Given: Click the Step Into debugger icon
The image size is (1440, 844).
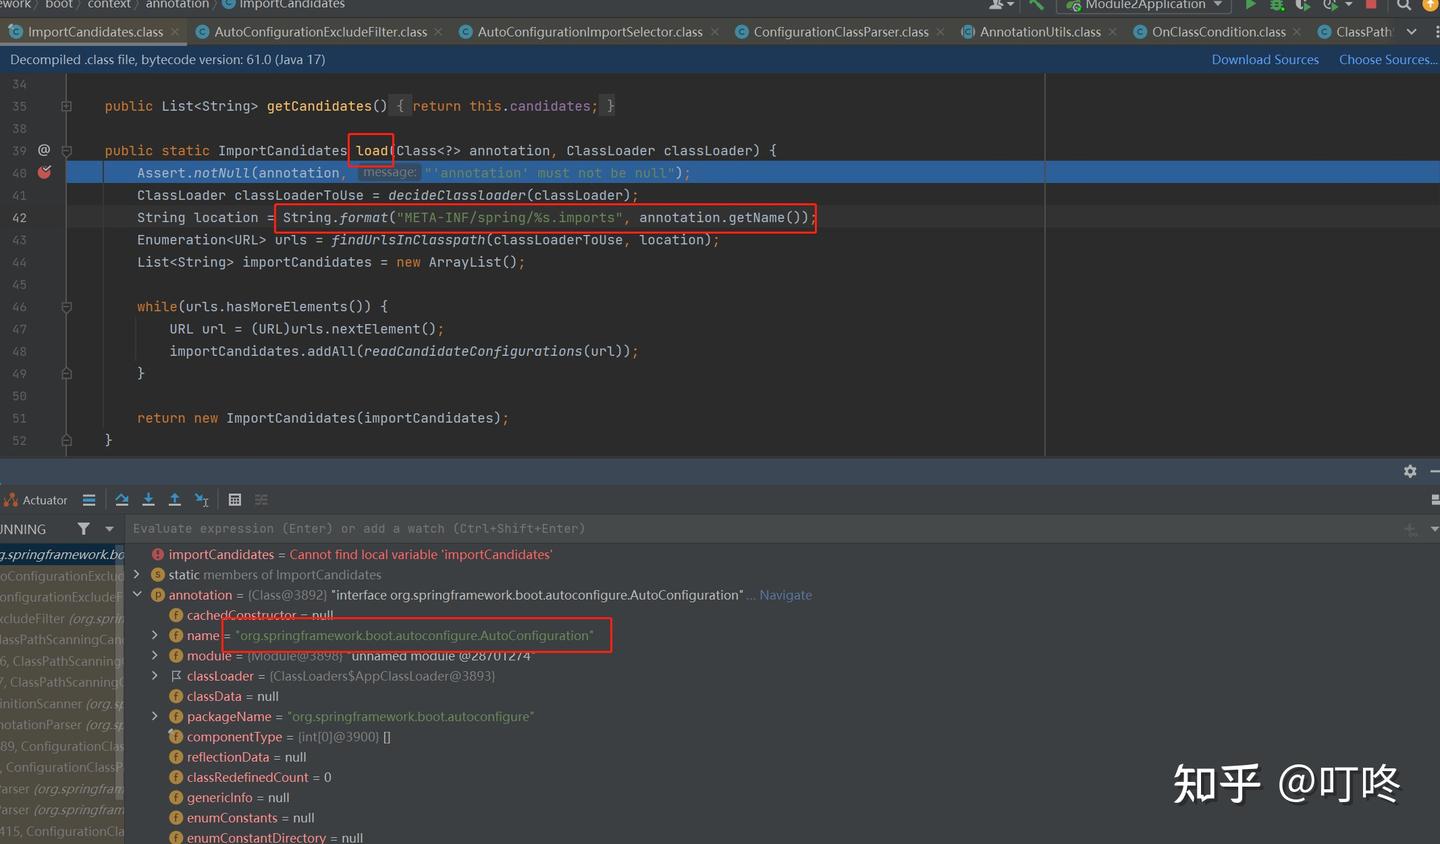Looking at the screenshot, I should 148,500.
